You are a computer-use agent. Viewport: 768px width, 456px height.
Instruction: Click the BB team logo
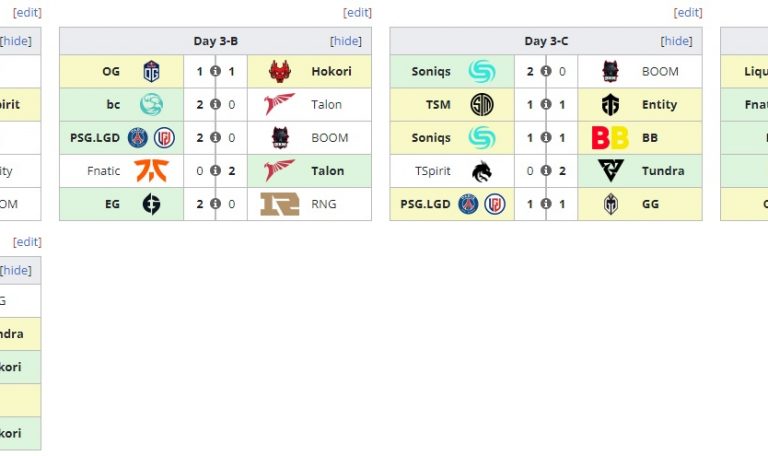click(x=610, y=137)
